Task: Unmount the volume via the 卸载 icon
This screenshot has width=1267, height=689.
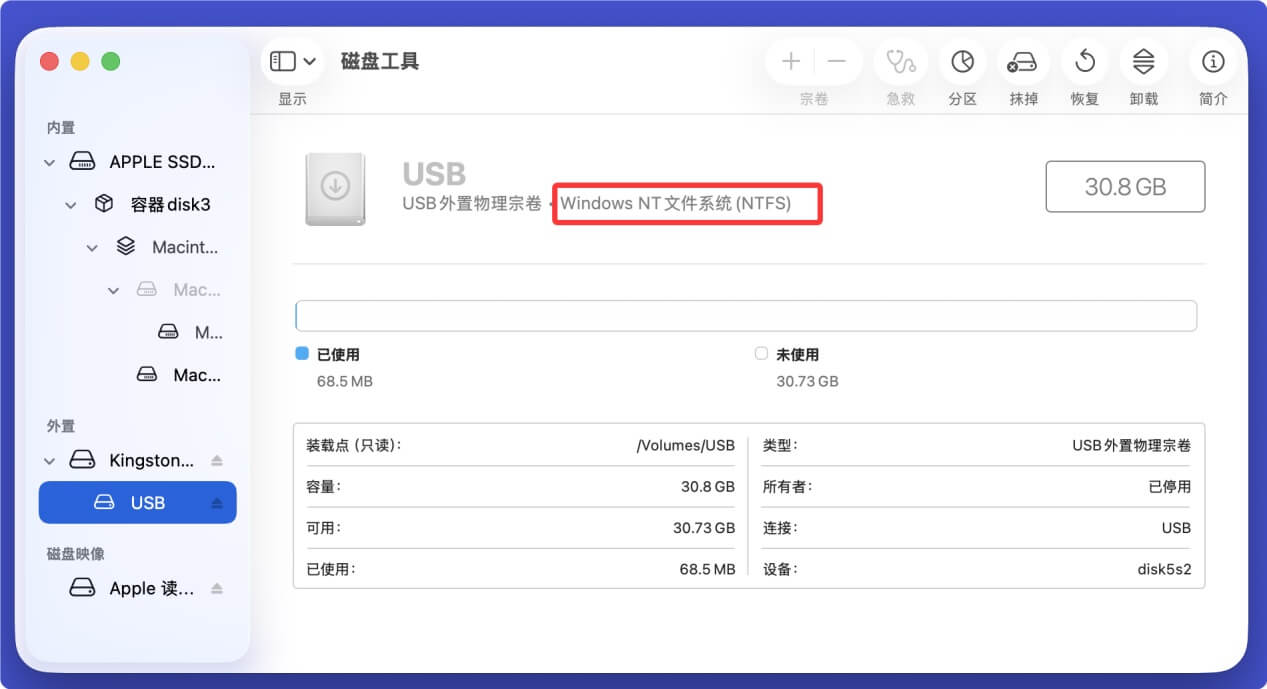Action: (1143, 60)
